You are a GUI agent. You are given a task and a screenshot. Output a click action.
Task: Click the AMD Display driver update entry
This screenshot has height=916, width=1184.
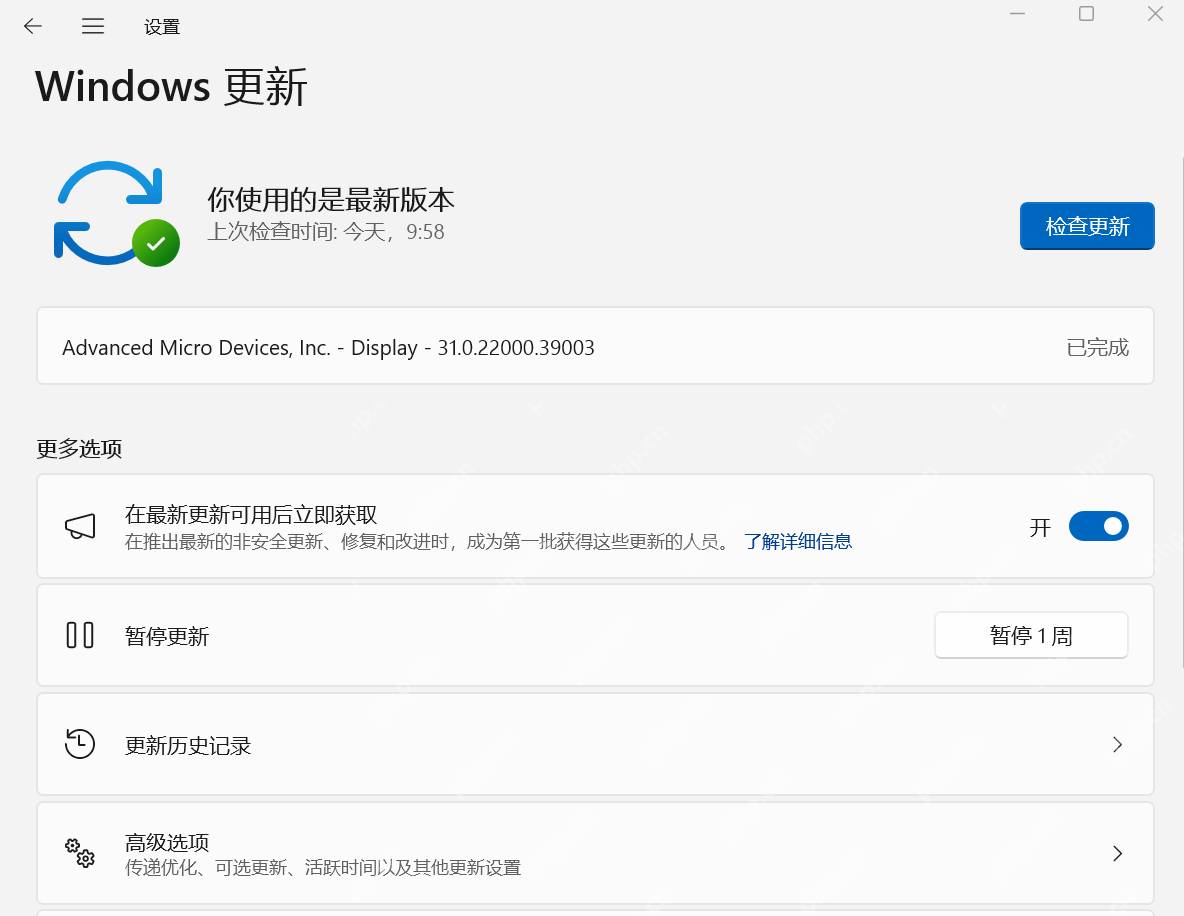tap(595, 346)
